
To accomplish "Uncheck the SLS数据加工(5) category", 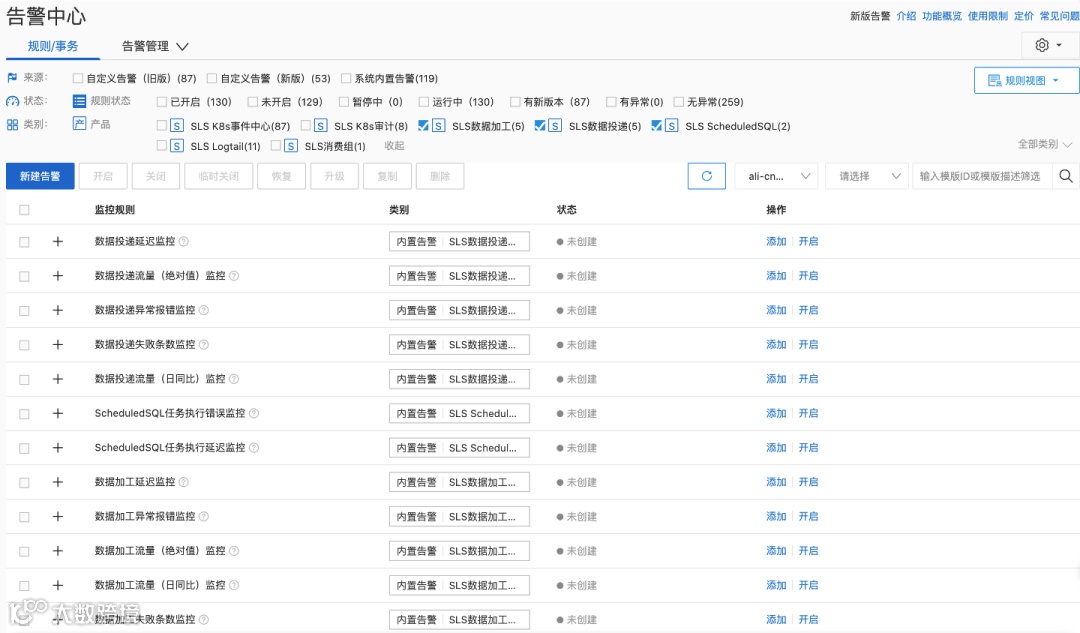I will click(424, 125).
